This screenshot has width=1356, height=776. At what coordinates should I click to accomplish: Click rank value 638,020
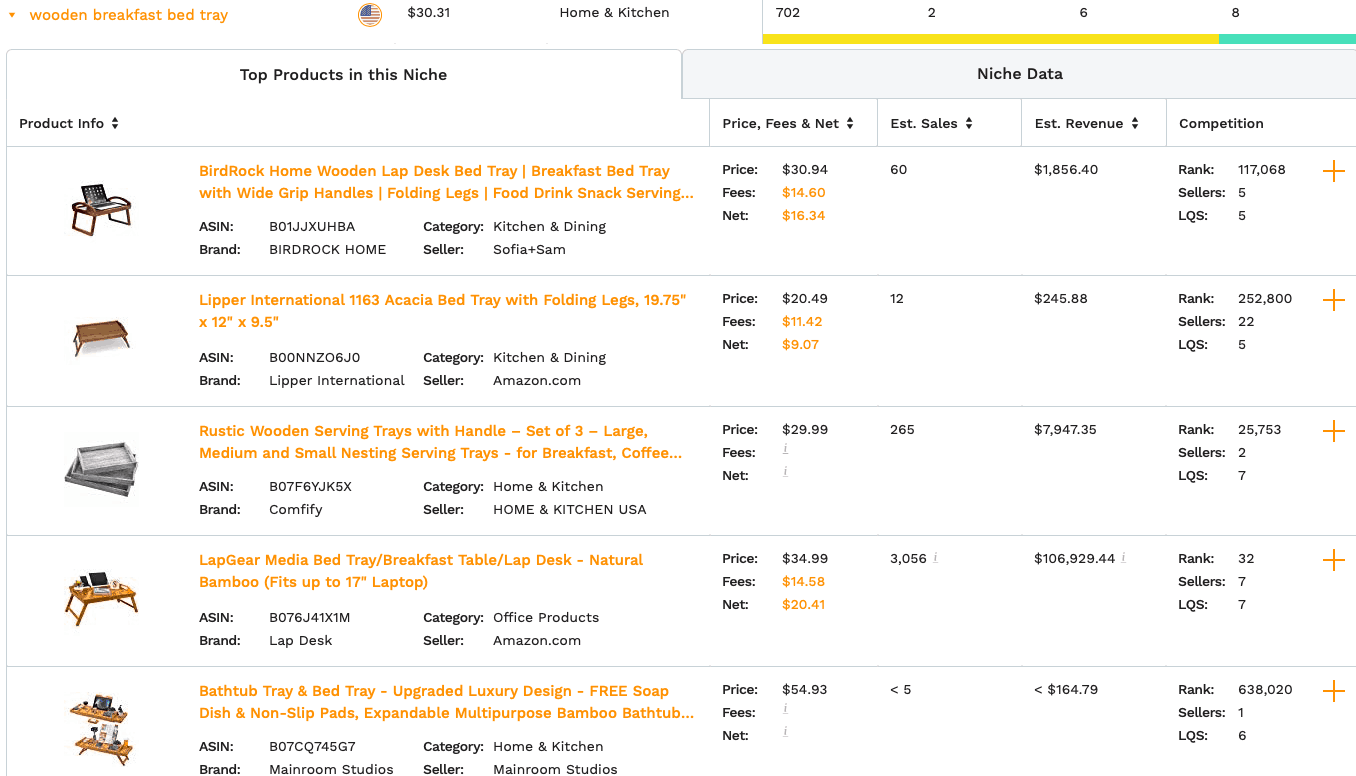[x=1265, y=689]
